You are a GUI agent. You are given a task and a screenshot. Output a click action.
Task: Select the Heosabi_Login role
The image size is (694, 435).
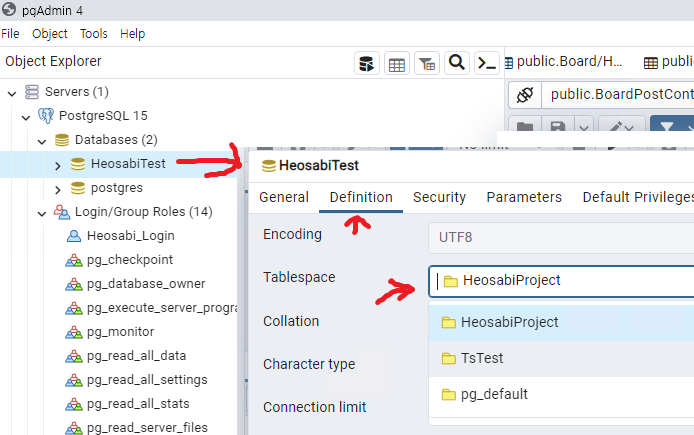[131, 236]
